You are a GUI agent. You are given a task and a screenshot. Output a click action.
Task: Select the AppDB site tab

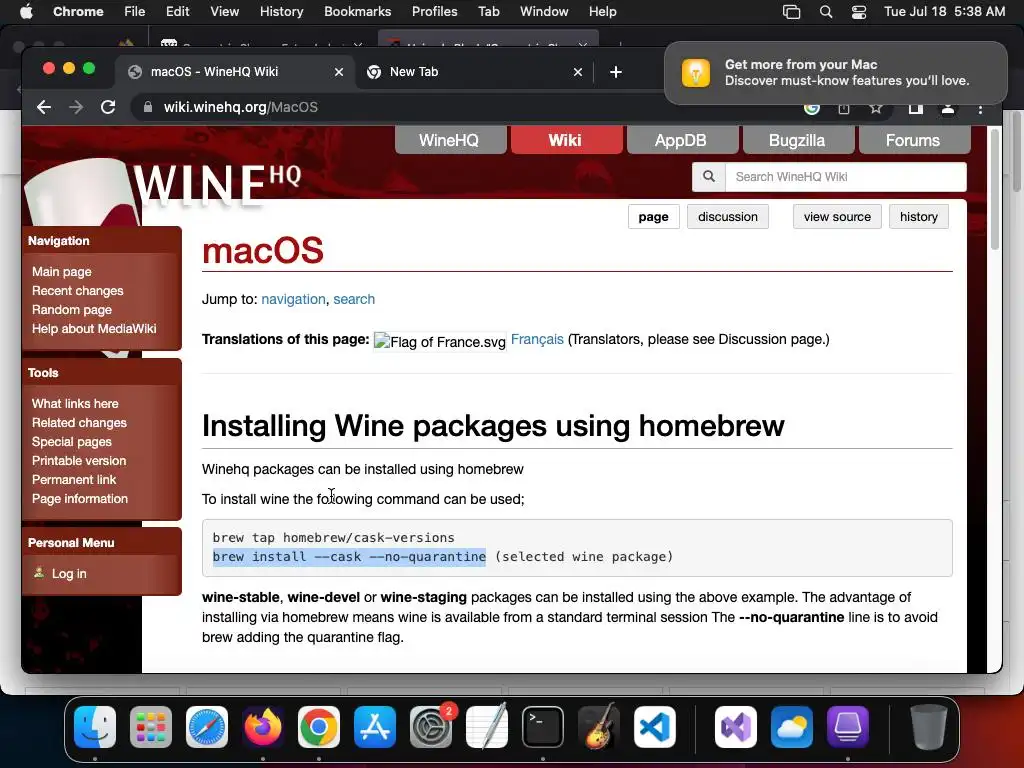[680, 140]
